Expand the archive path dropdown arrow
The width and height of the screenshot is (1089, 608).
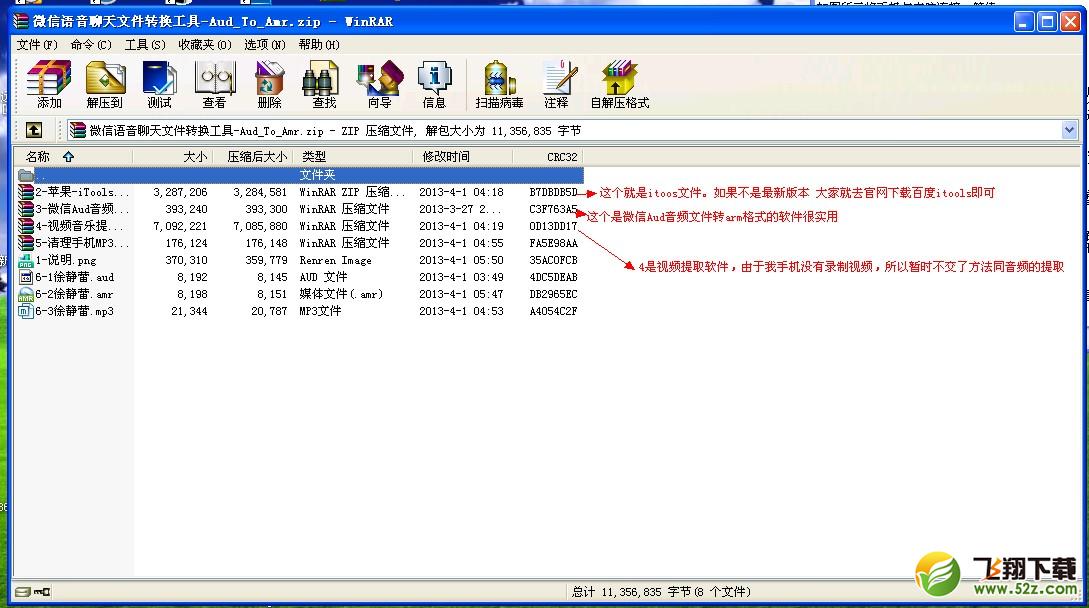click(x=1069, y=130)
